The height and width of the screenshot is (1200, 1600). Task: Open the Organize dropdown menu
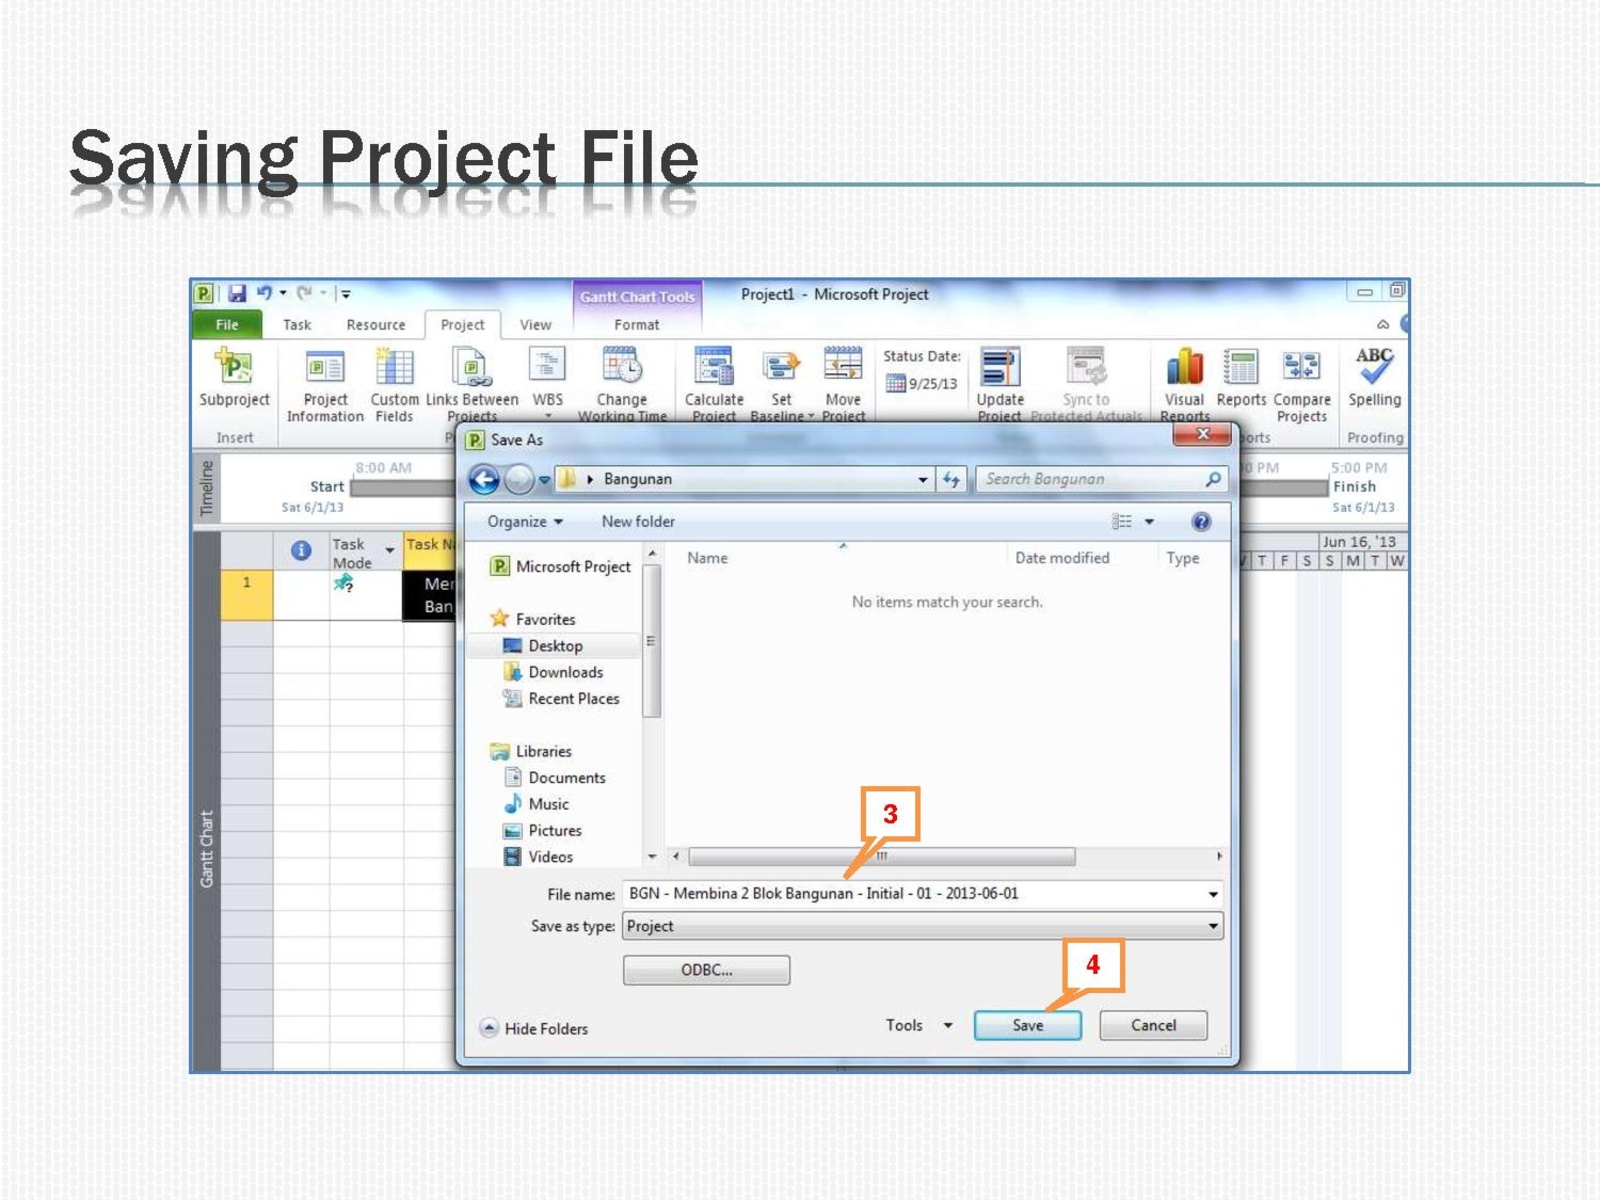[525, 521]
